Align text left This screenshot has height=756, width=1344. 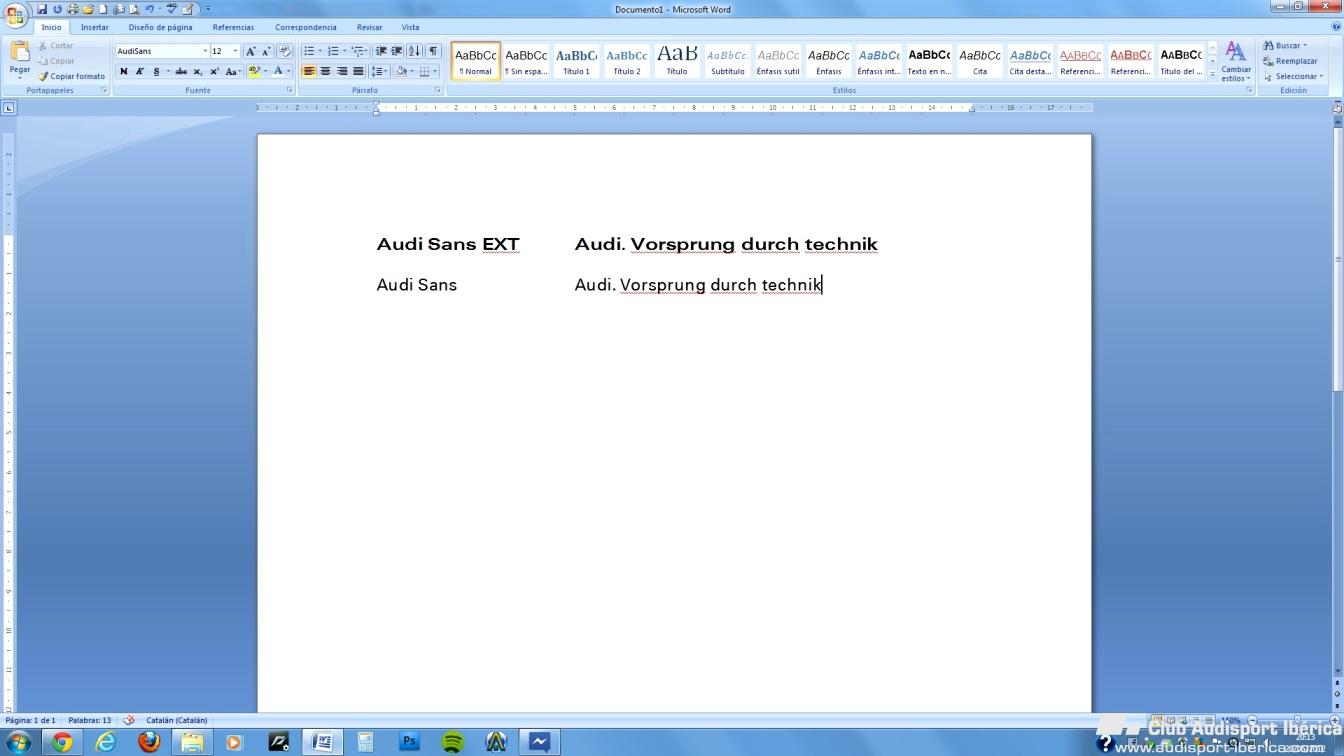coord(309,71)
